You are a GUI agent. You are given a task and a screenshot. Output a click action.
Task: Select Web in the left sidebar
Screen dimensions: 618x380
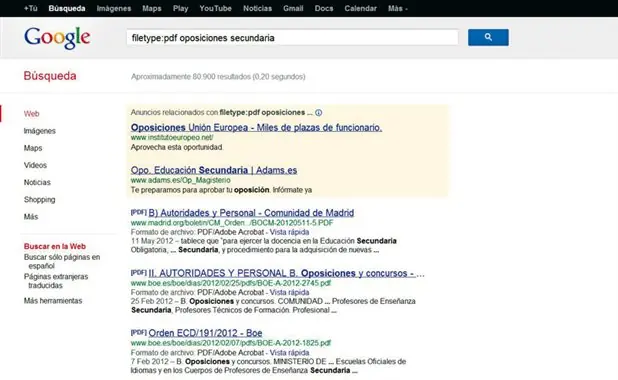[x=32, y=114]
